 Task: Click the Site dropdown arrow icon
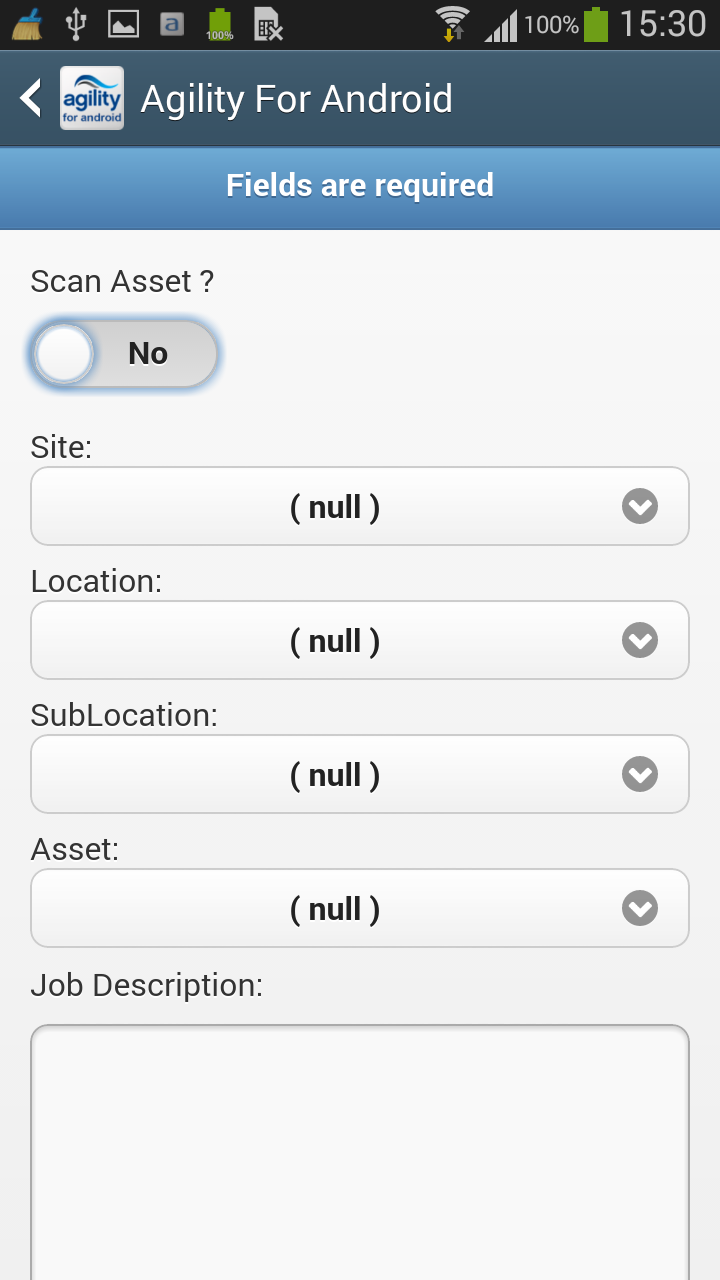point(640,507)
